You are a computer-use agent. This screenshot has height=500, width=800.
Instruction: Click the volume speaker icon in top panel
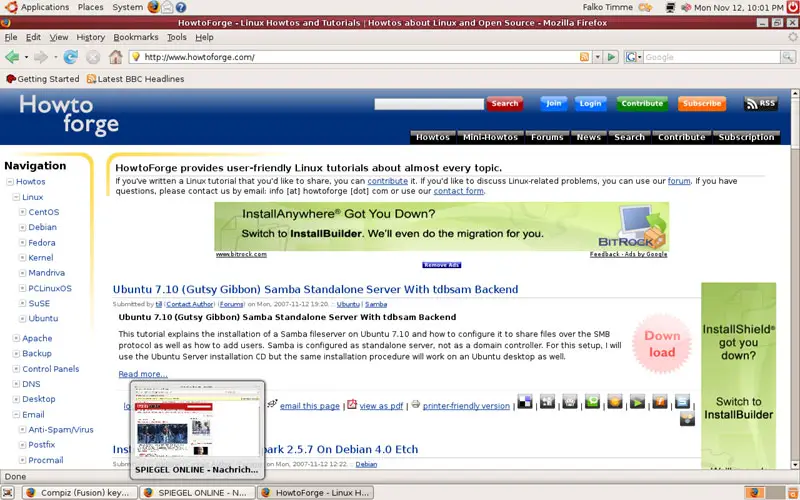click(x=686, y=7)
